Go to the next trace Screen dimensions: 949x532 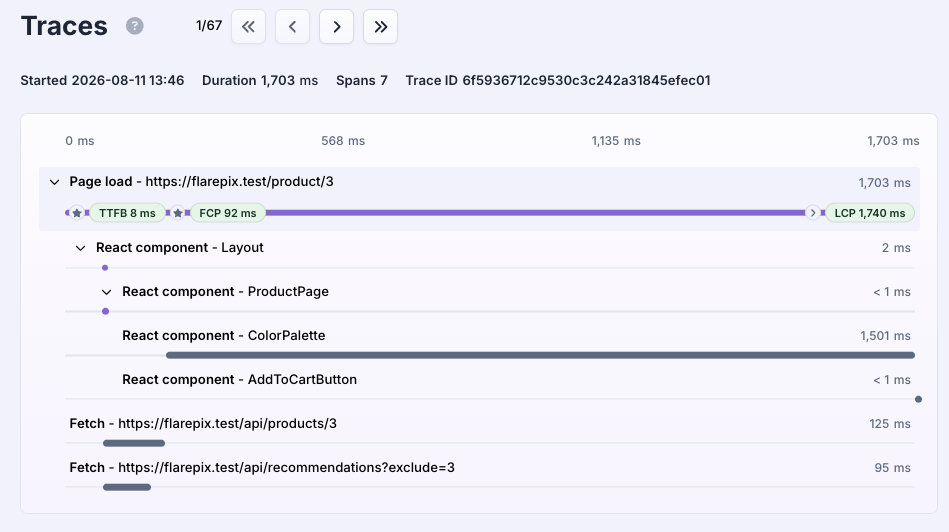pyautogui.click(x=337, y=27)
